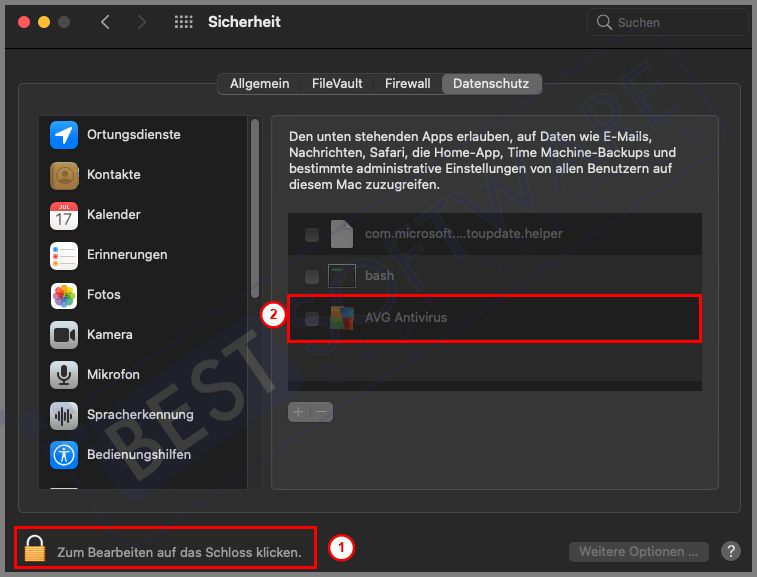Click the padlock icon to unlock settings
The height and width of the screenshot is (577, 757).
[x=35, y=549]
